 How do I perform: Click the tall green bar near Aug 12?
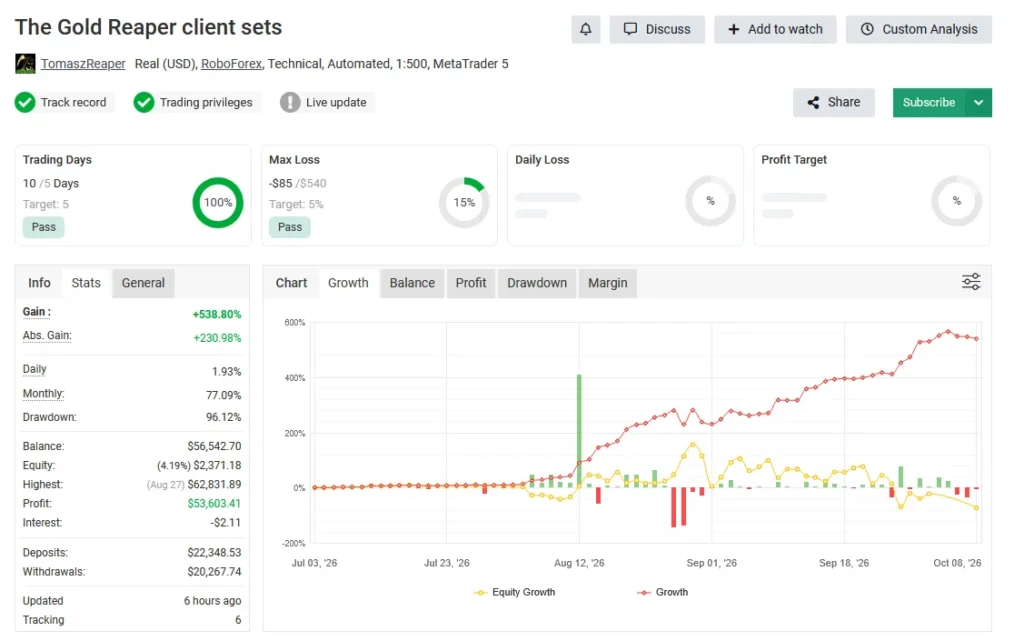click(x=579, y=431)
